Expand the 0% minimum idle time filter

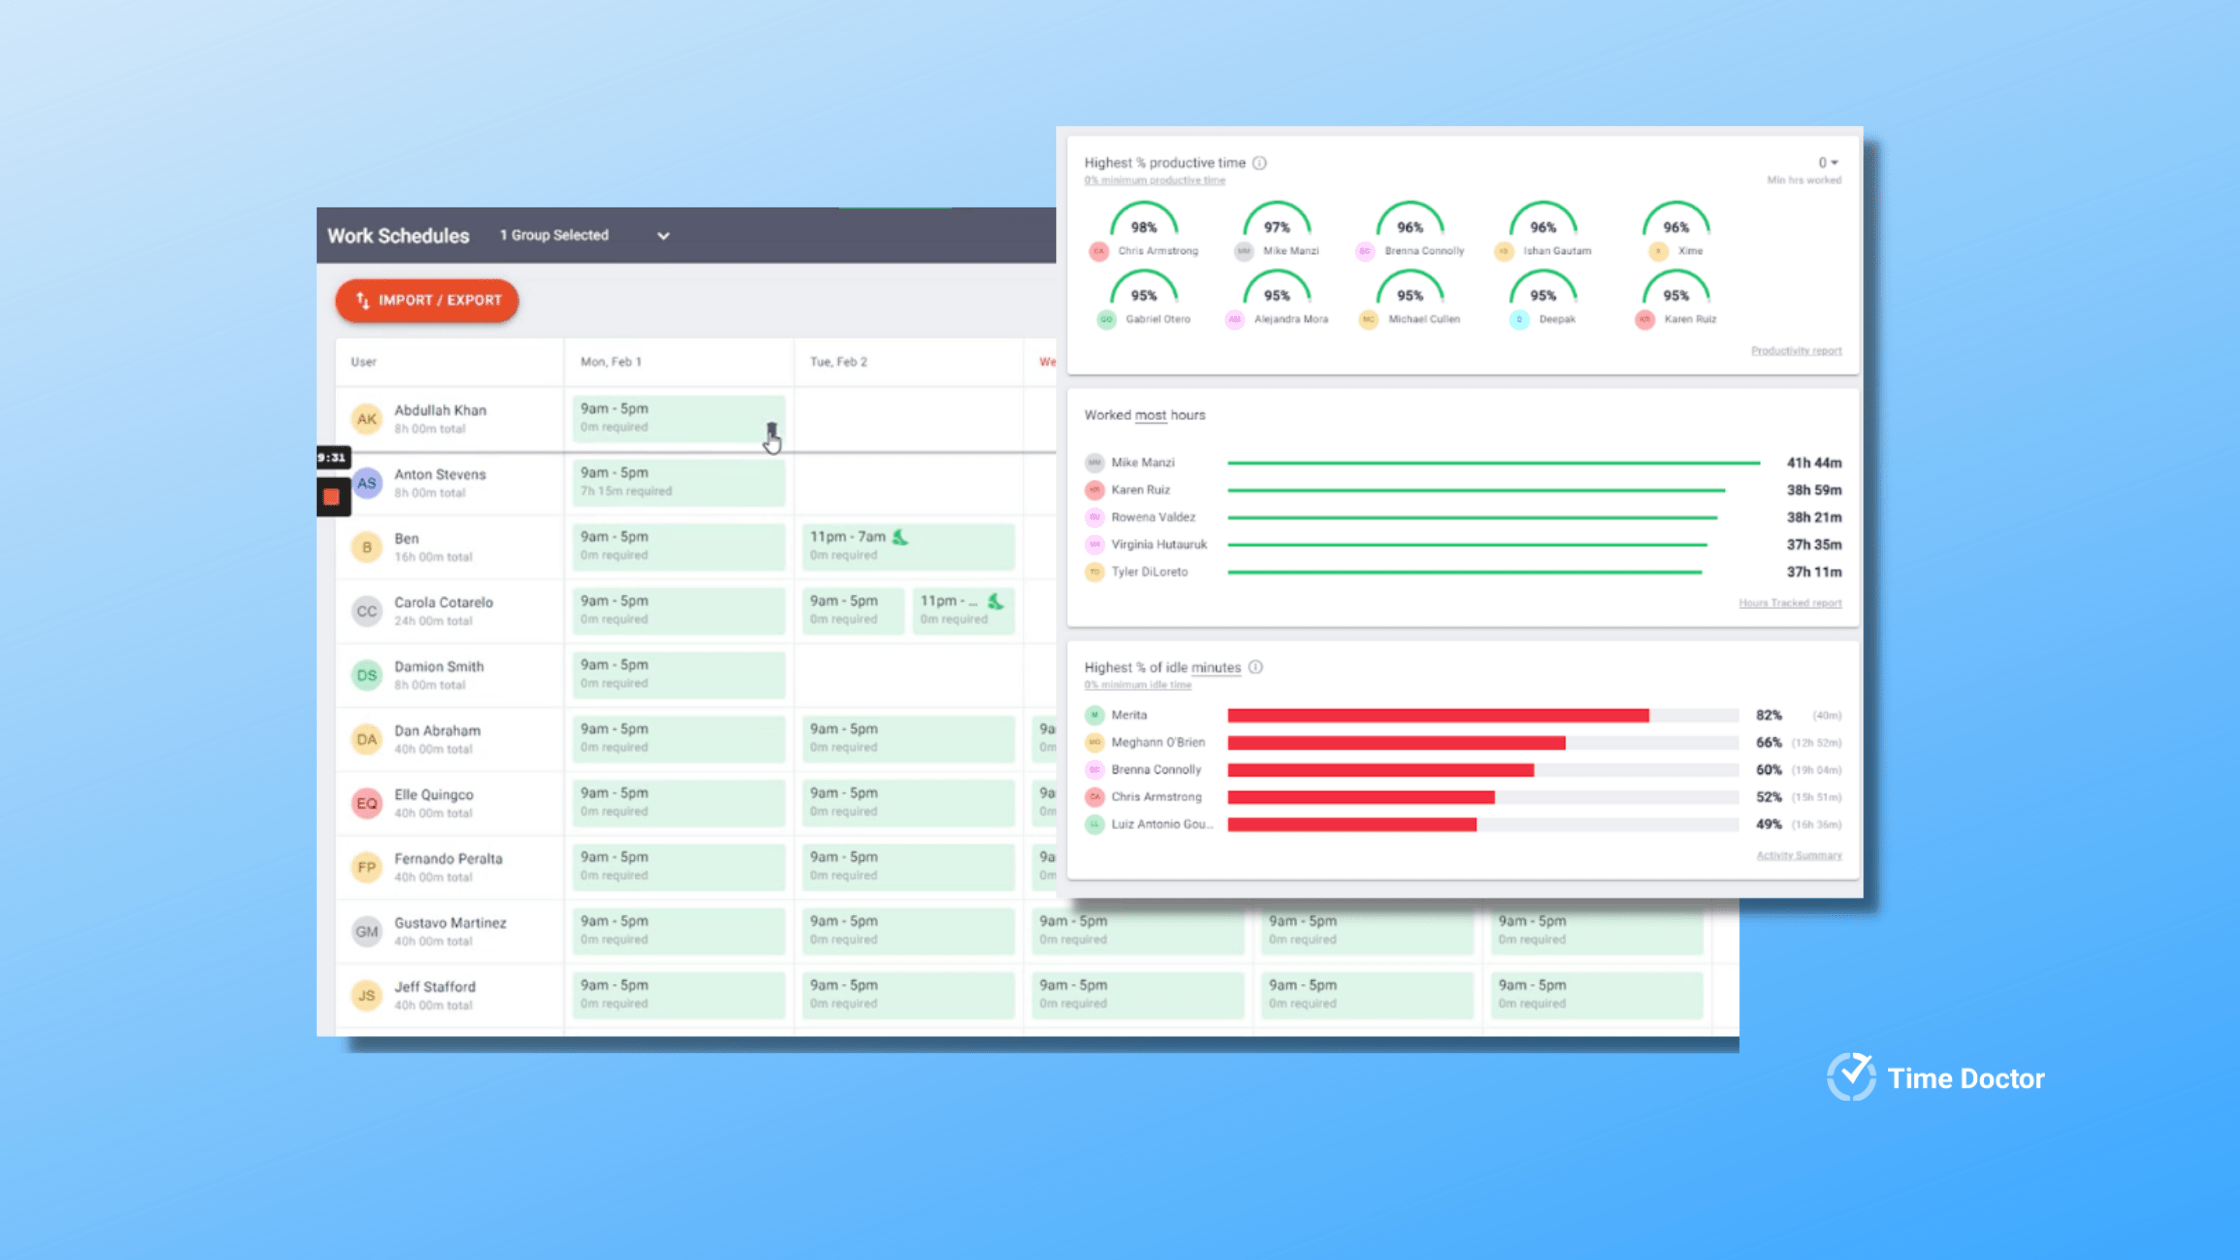click(x=1136, y=685)
